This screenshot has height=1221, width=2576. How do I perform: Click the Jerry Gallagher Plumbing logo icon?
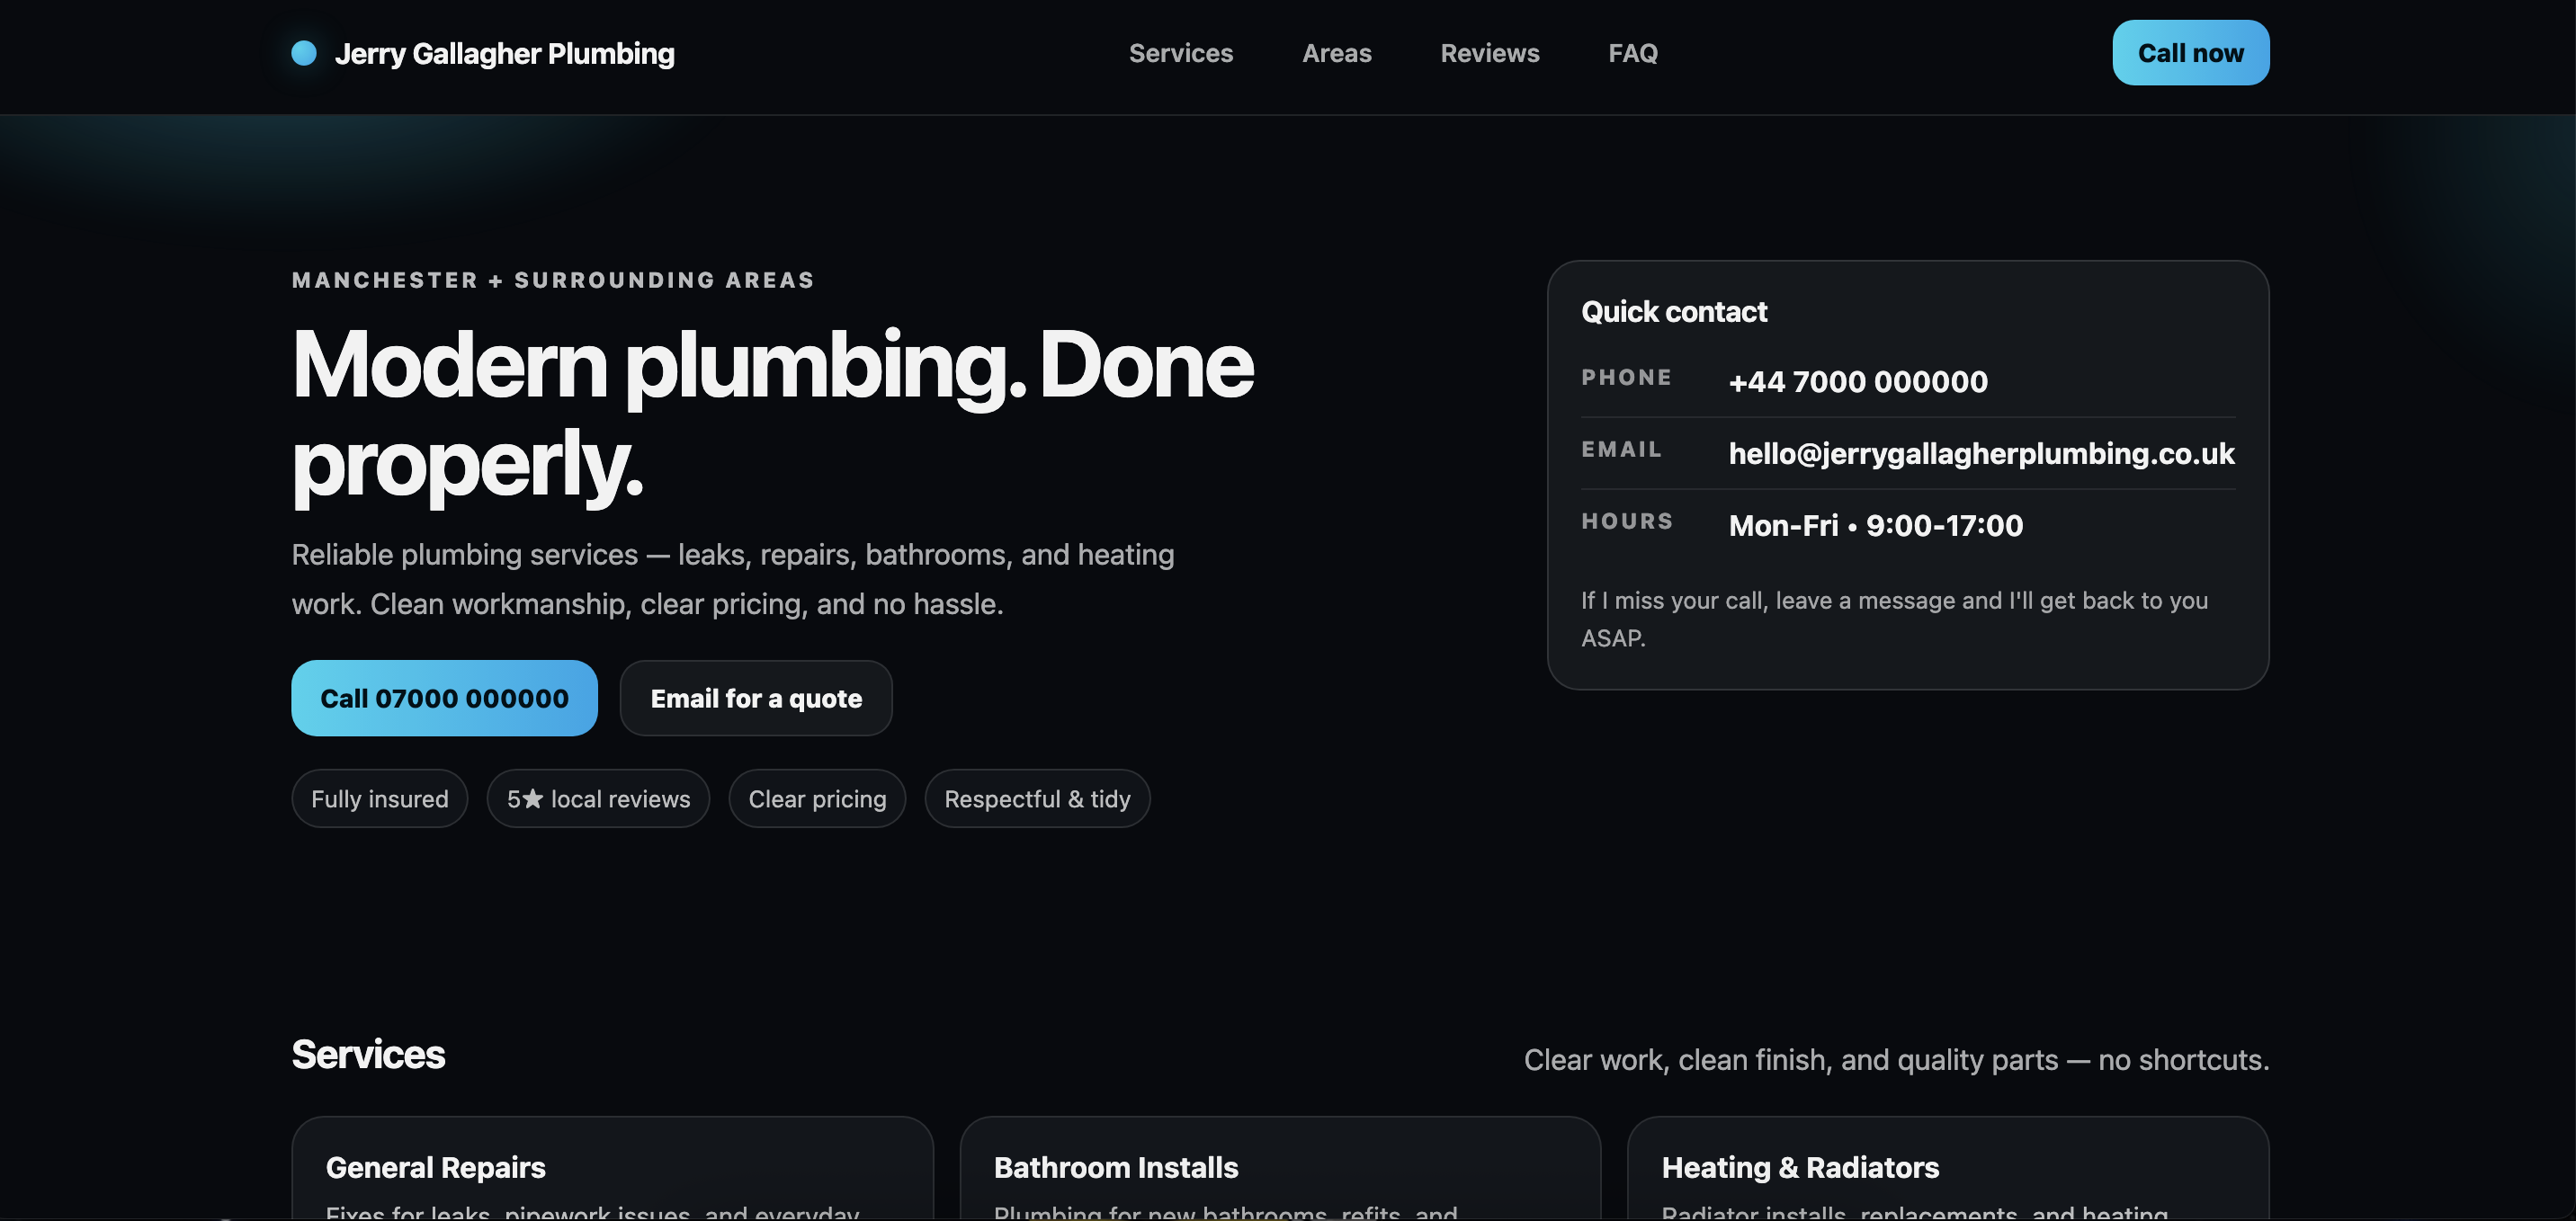pos(303,52)
